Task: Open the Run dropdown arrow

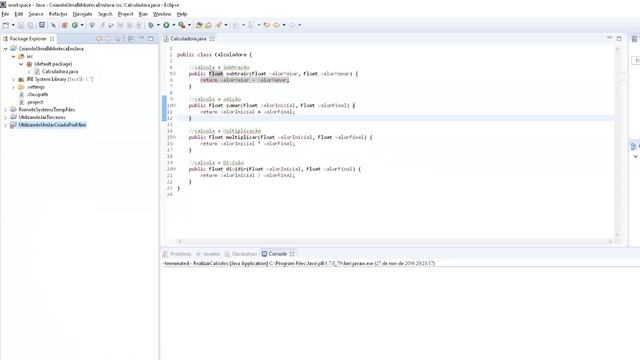Action: [173, 25]
